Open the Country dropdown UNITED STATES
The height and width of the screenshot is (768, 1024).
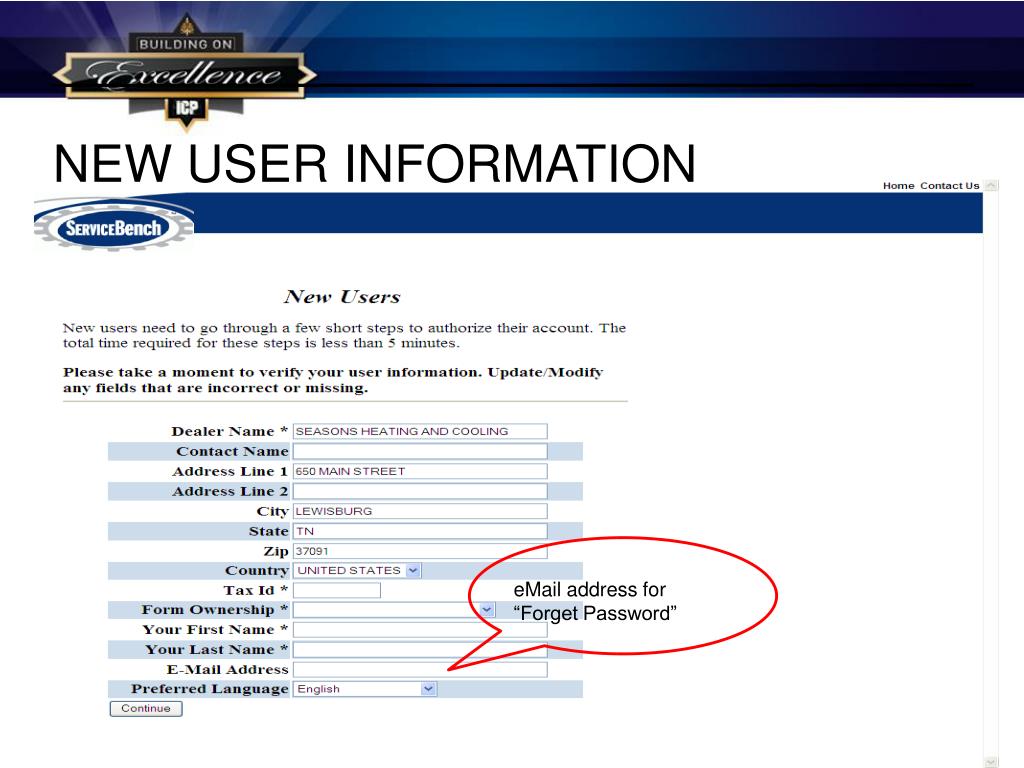[x=357, y=571]
